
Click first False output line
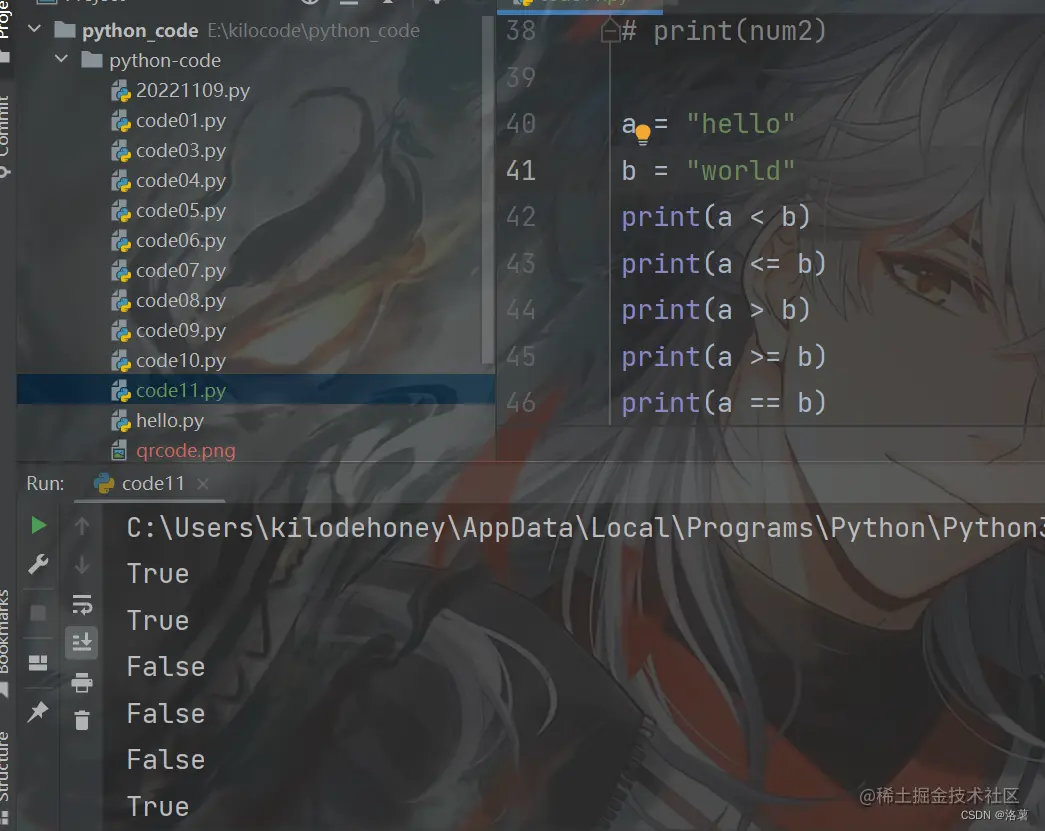(166, 666)
